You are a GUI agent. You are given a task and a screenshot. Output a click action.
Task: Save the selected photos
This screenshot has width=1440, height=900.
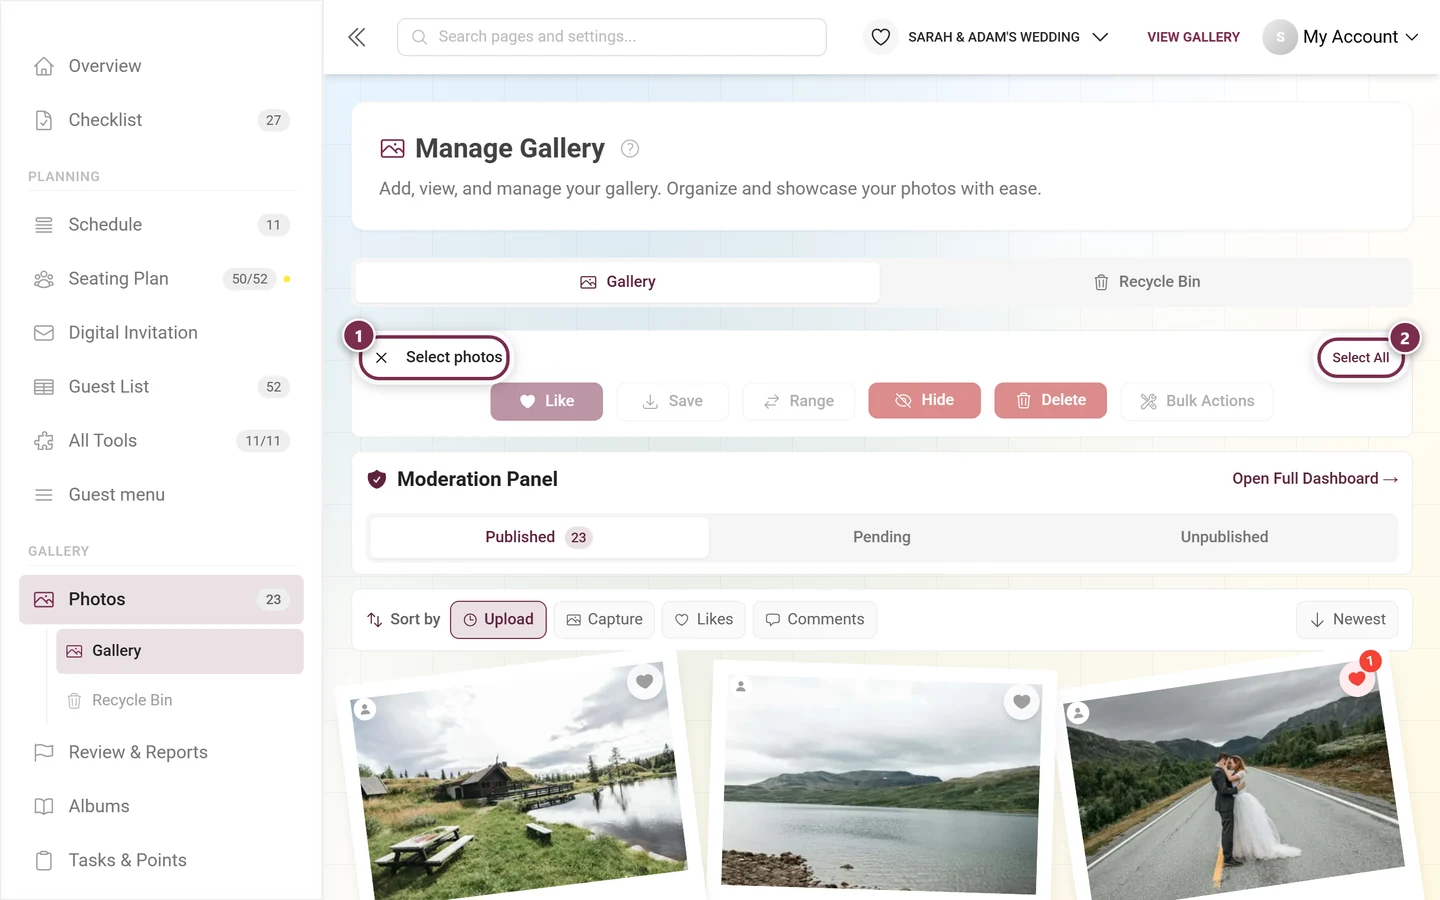point(673,401)
